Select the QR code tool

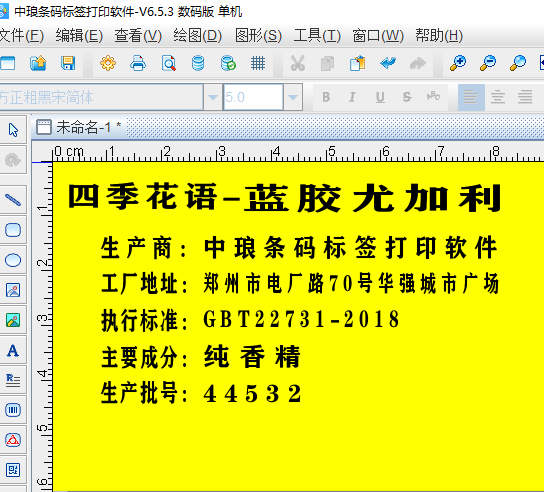click(13, 470)
